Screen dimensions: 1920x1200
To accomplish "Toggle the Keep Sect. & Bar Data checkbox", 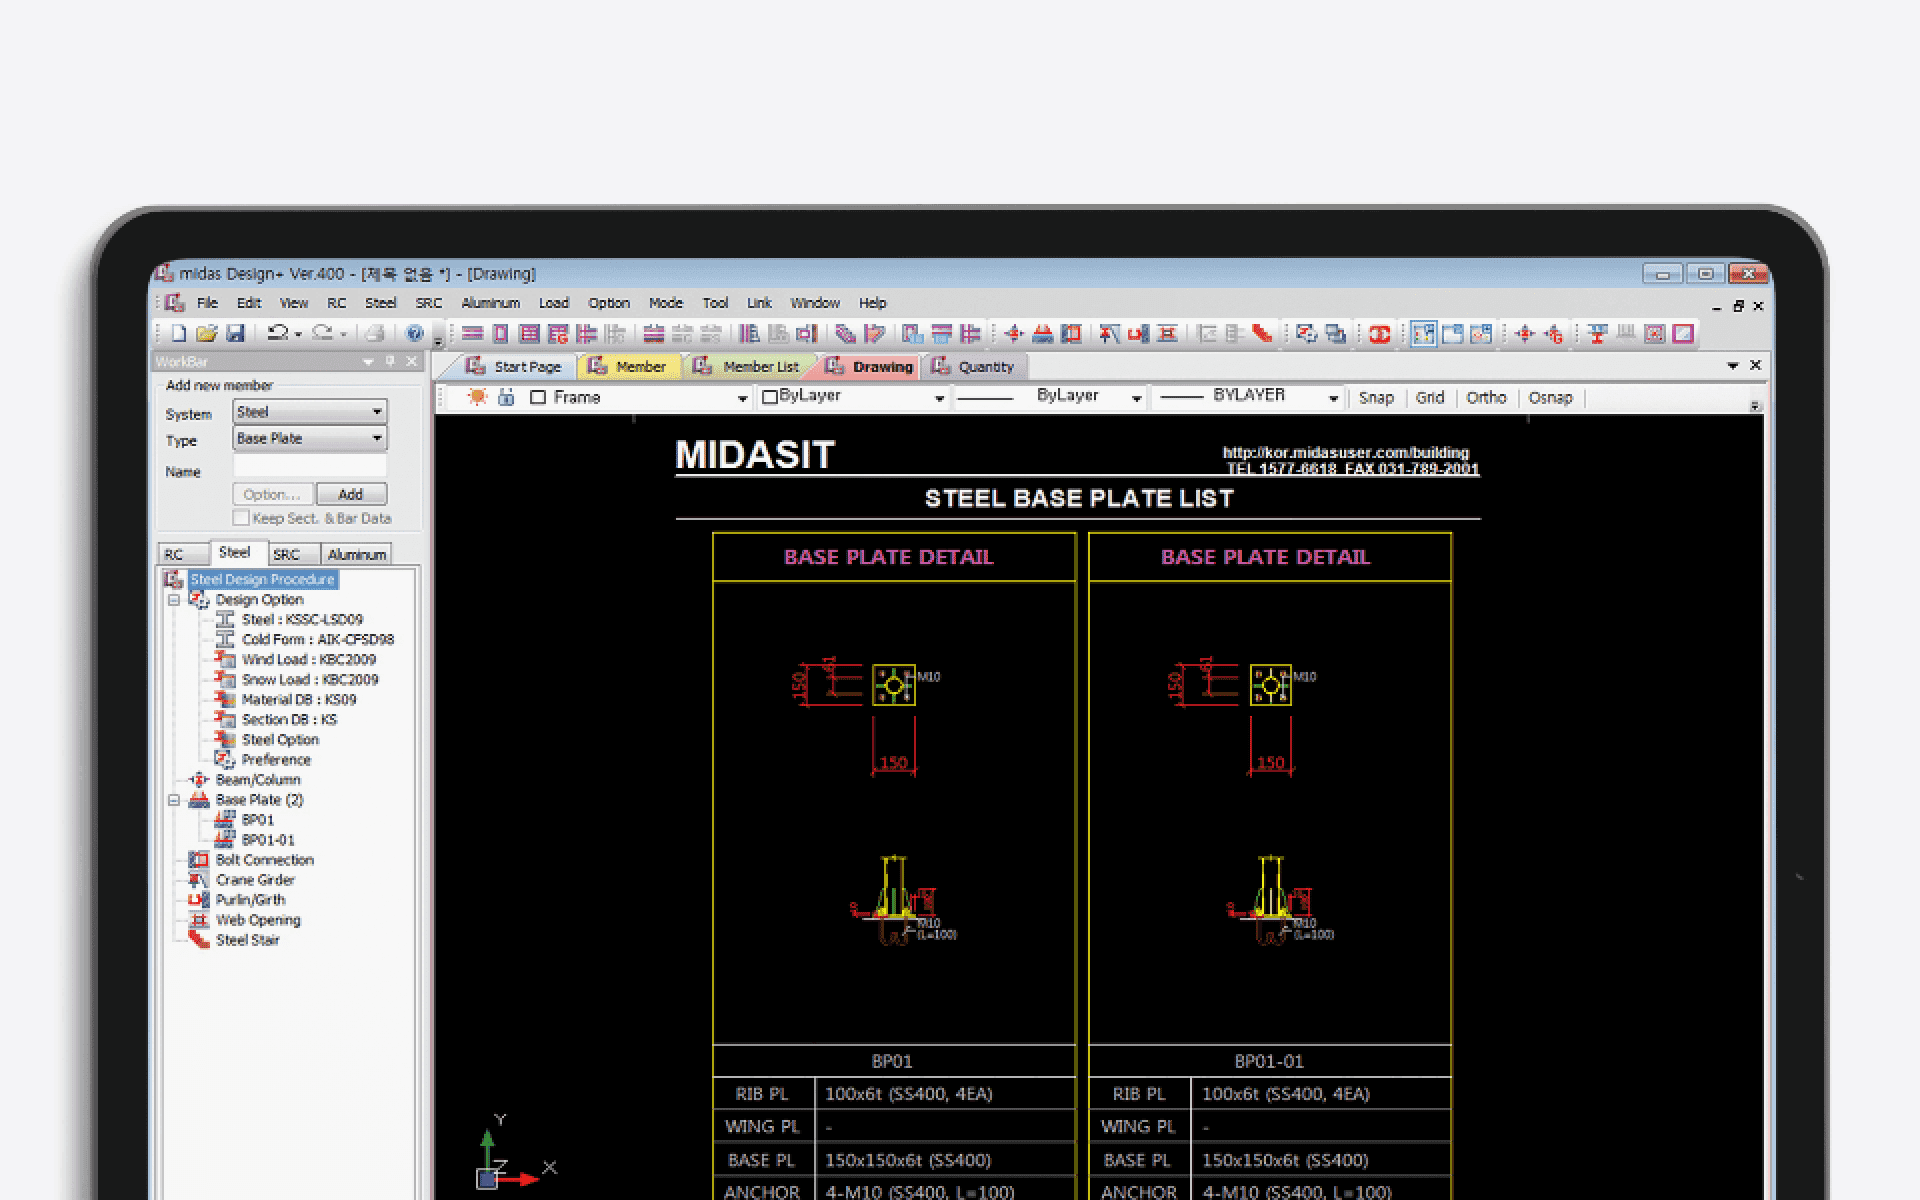I will (241, 518).
